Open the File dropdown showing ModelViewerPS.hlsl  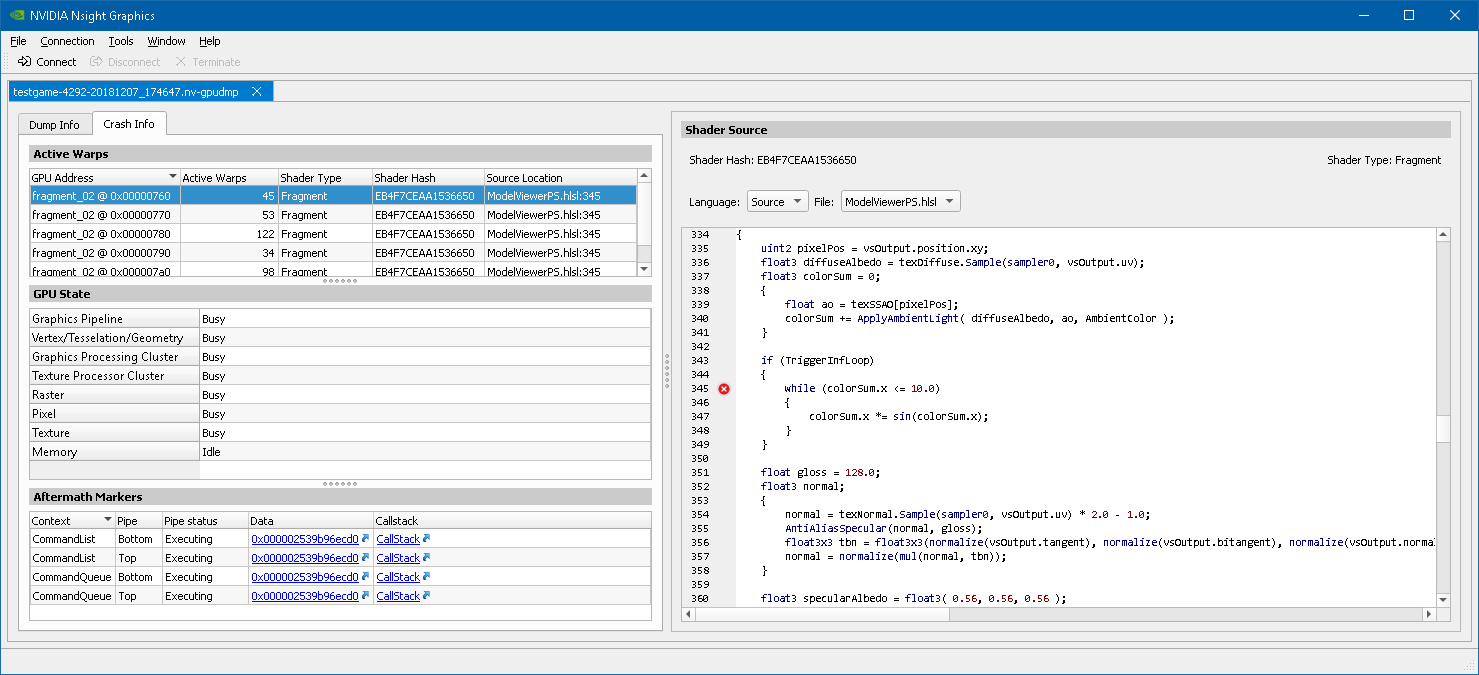(x=900, y=202)
